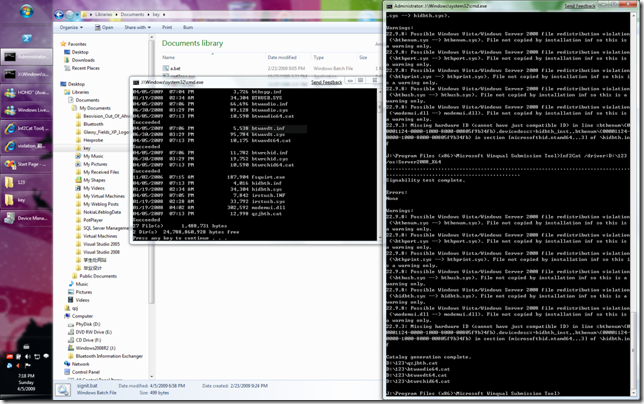Click the volume speaker tray icon
This screenshot has height=404, width=644.
coord(28,356)
